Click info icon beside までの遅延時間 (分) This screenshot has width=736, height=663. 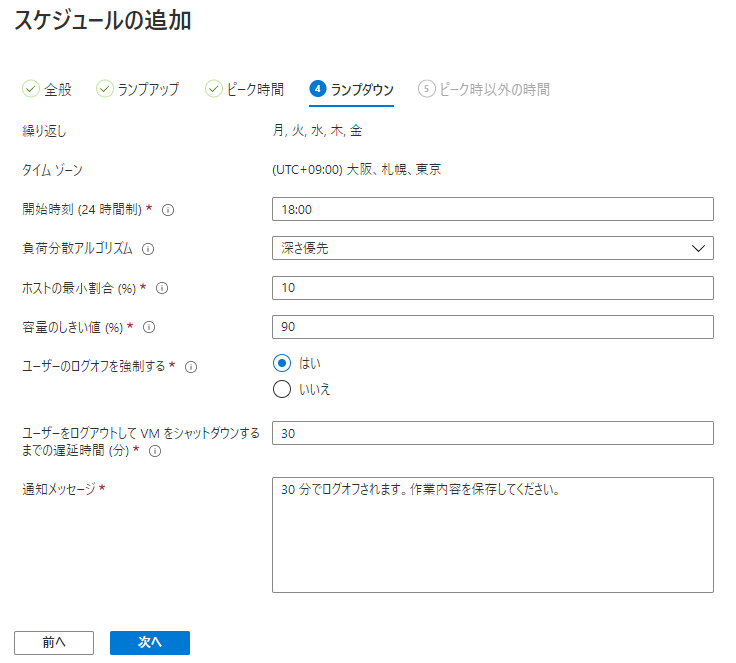point(154,451)
